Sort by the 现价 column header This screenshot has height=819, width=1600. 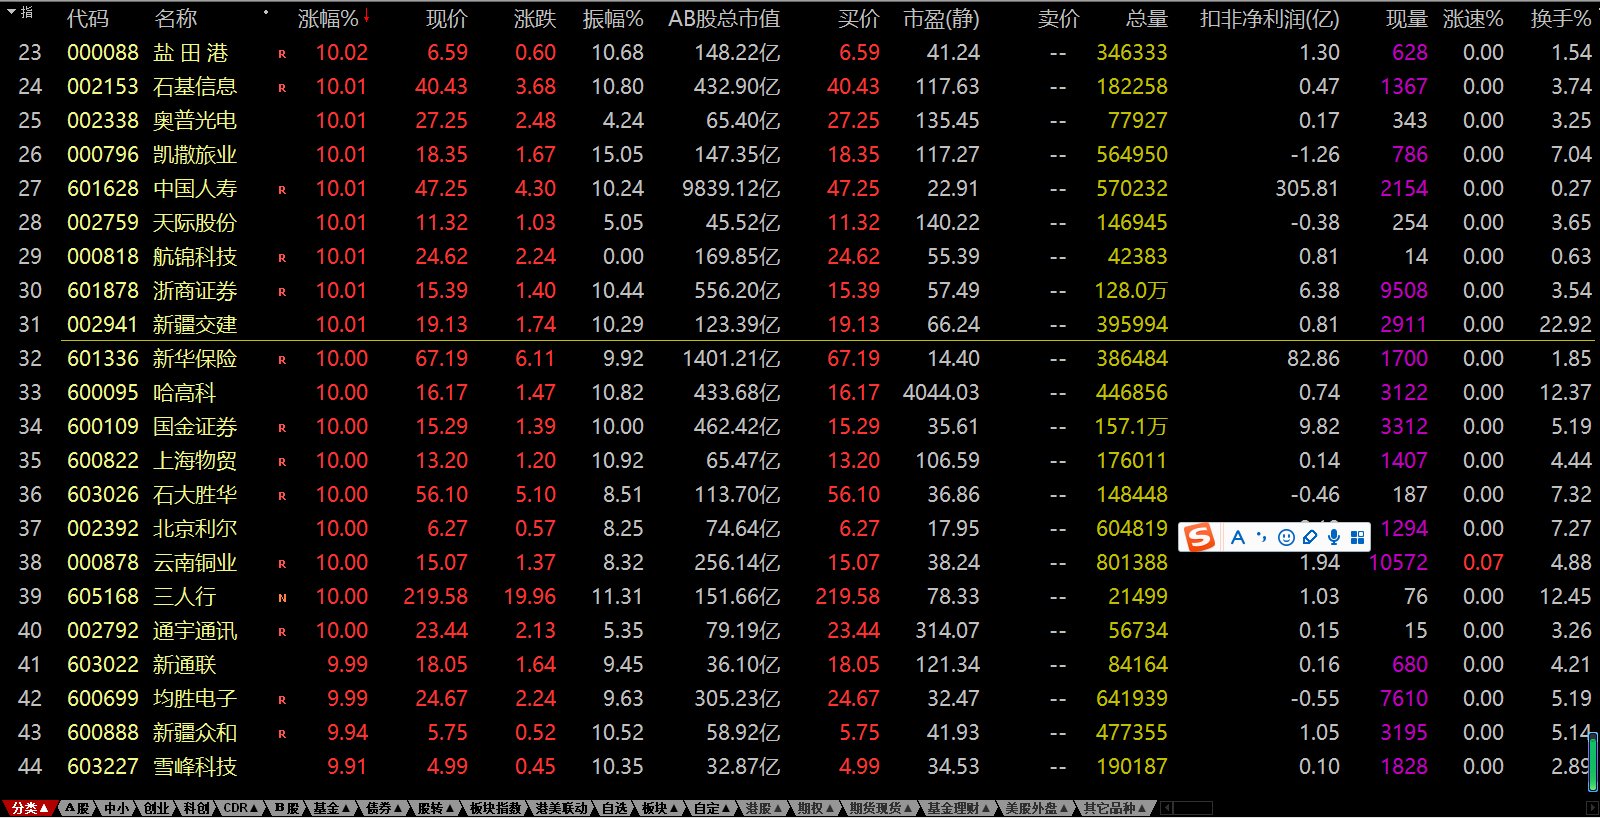[446, 19]
